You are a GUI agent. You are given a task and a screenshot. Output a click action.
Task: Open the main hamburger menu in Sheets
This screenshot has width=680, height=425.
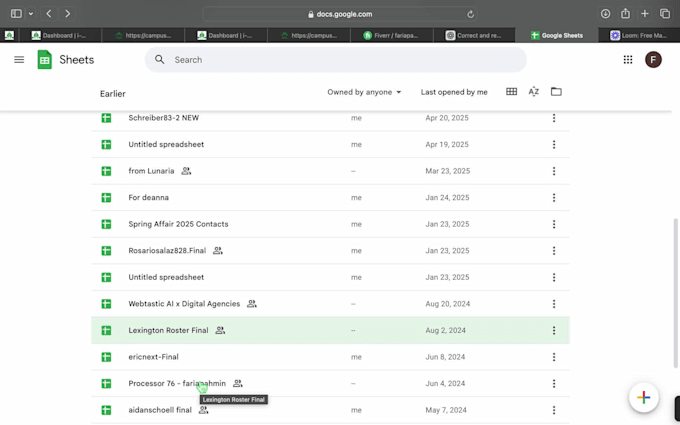click(x=19, y=59)
